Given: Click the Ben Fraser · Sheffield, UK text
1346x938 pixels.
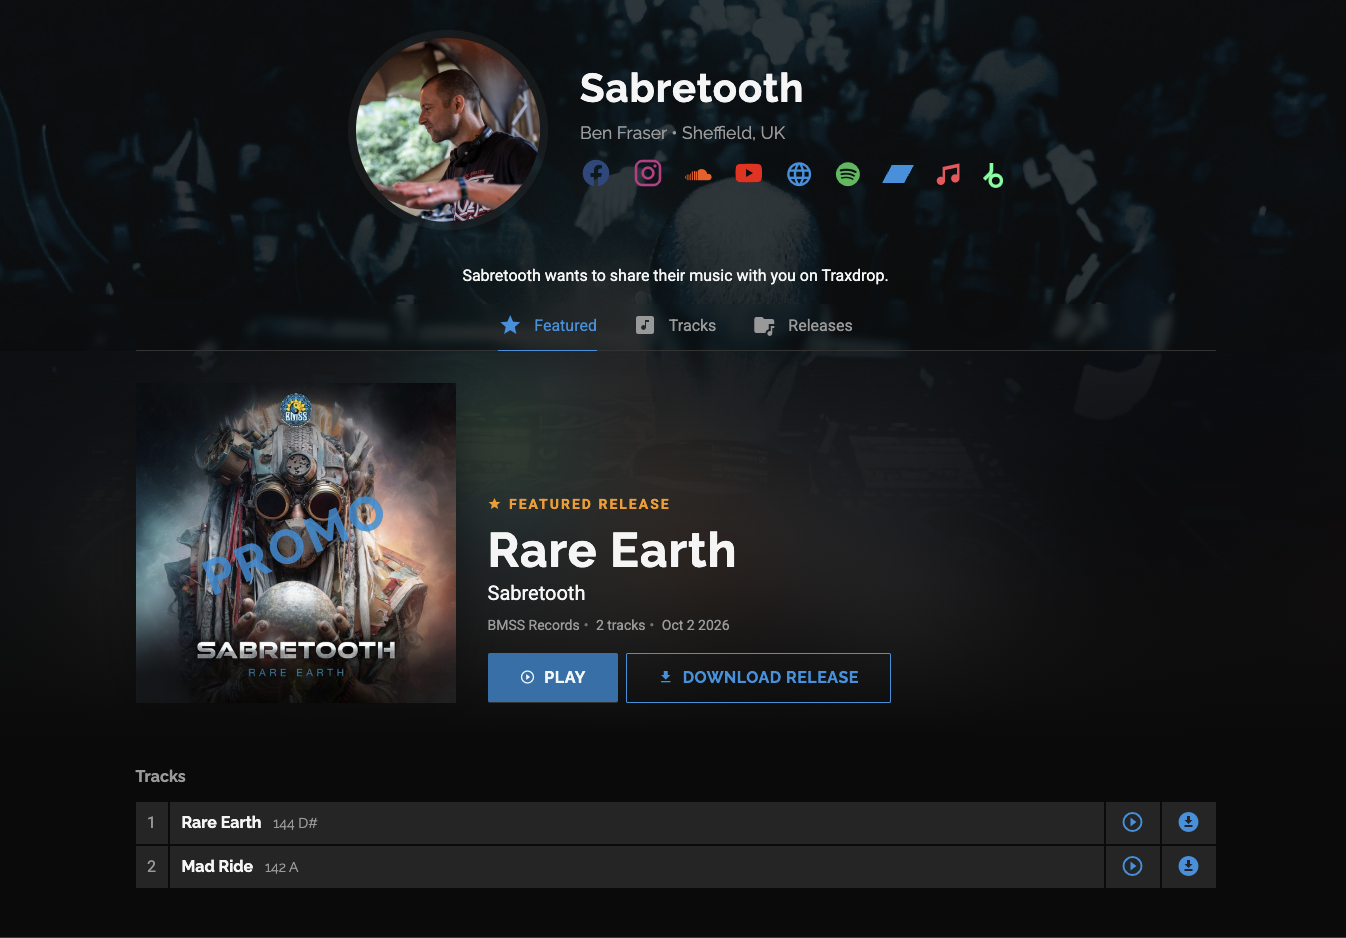Looking at the screenshot, I should [683, 133].
